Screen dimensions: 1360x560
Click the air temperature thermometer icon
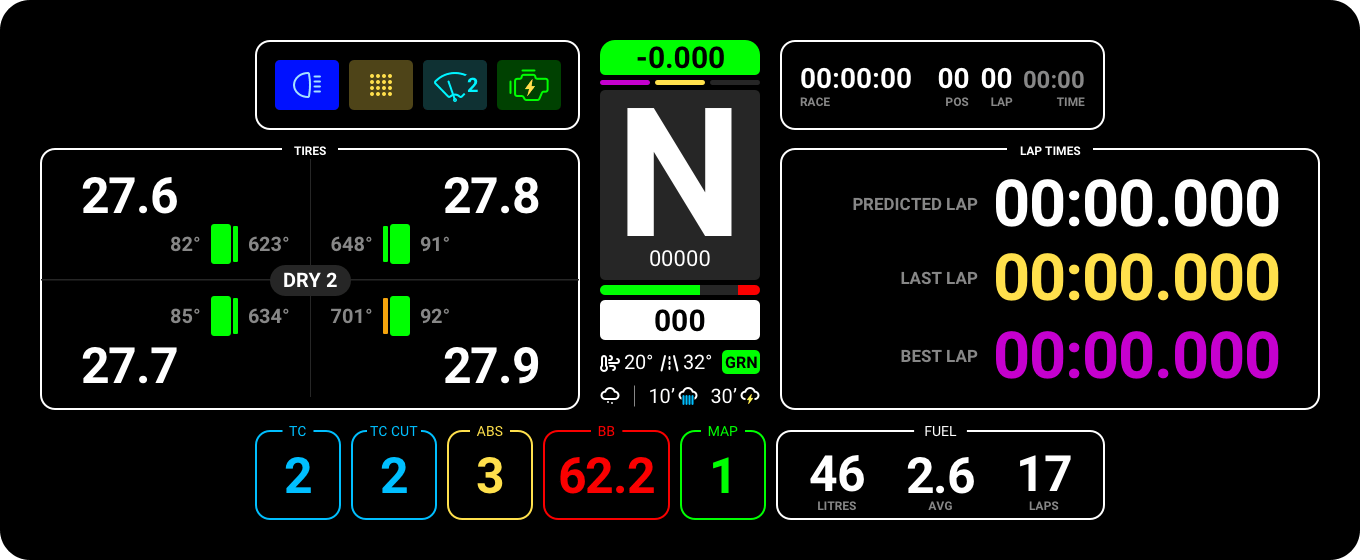[x=609, y=362]
